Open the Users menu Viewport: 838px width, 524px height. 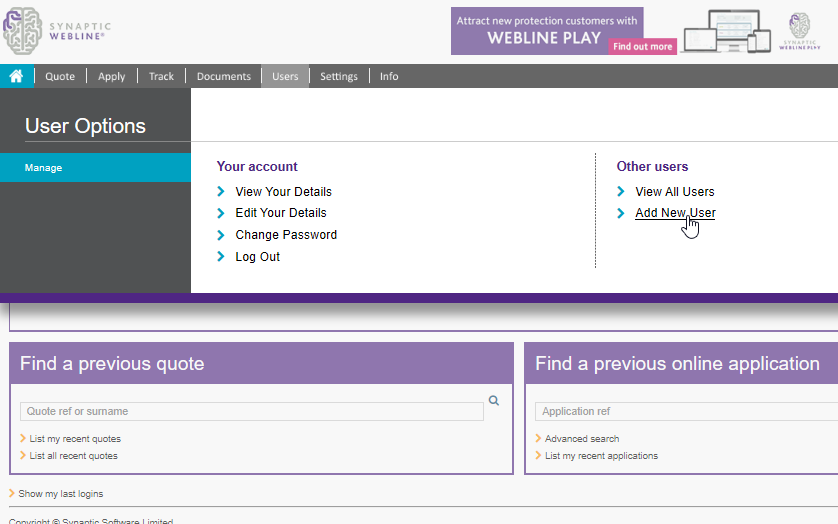click(285, 76)
